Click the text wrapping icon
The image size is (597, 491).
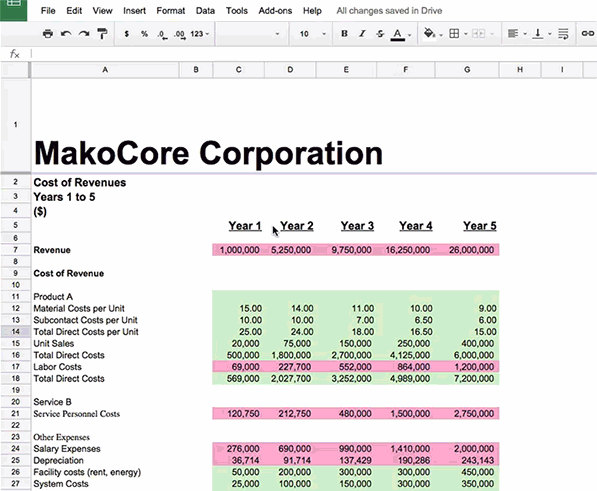tap(563, 34)
